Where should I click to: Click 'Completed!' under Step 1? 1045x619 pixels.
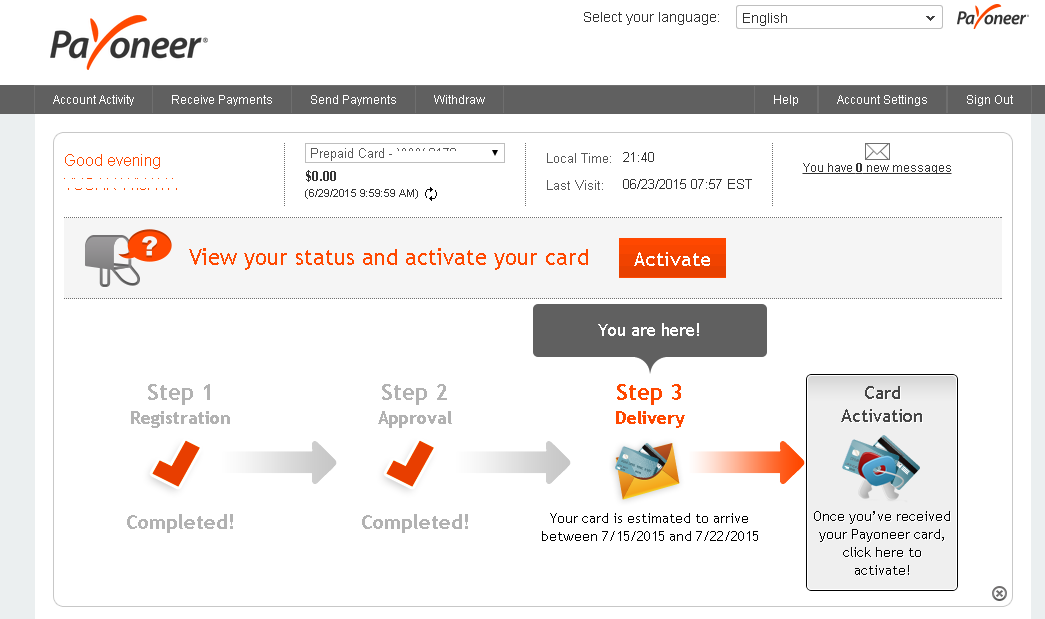point(180,522)
